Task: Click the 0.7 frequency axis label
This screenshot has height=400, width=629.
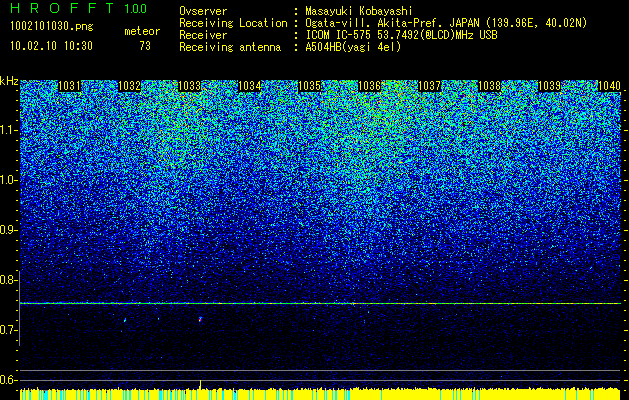Action: click(8, 330)
